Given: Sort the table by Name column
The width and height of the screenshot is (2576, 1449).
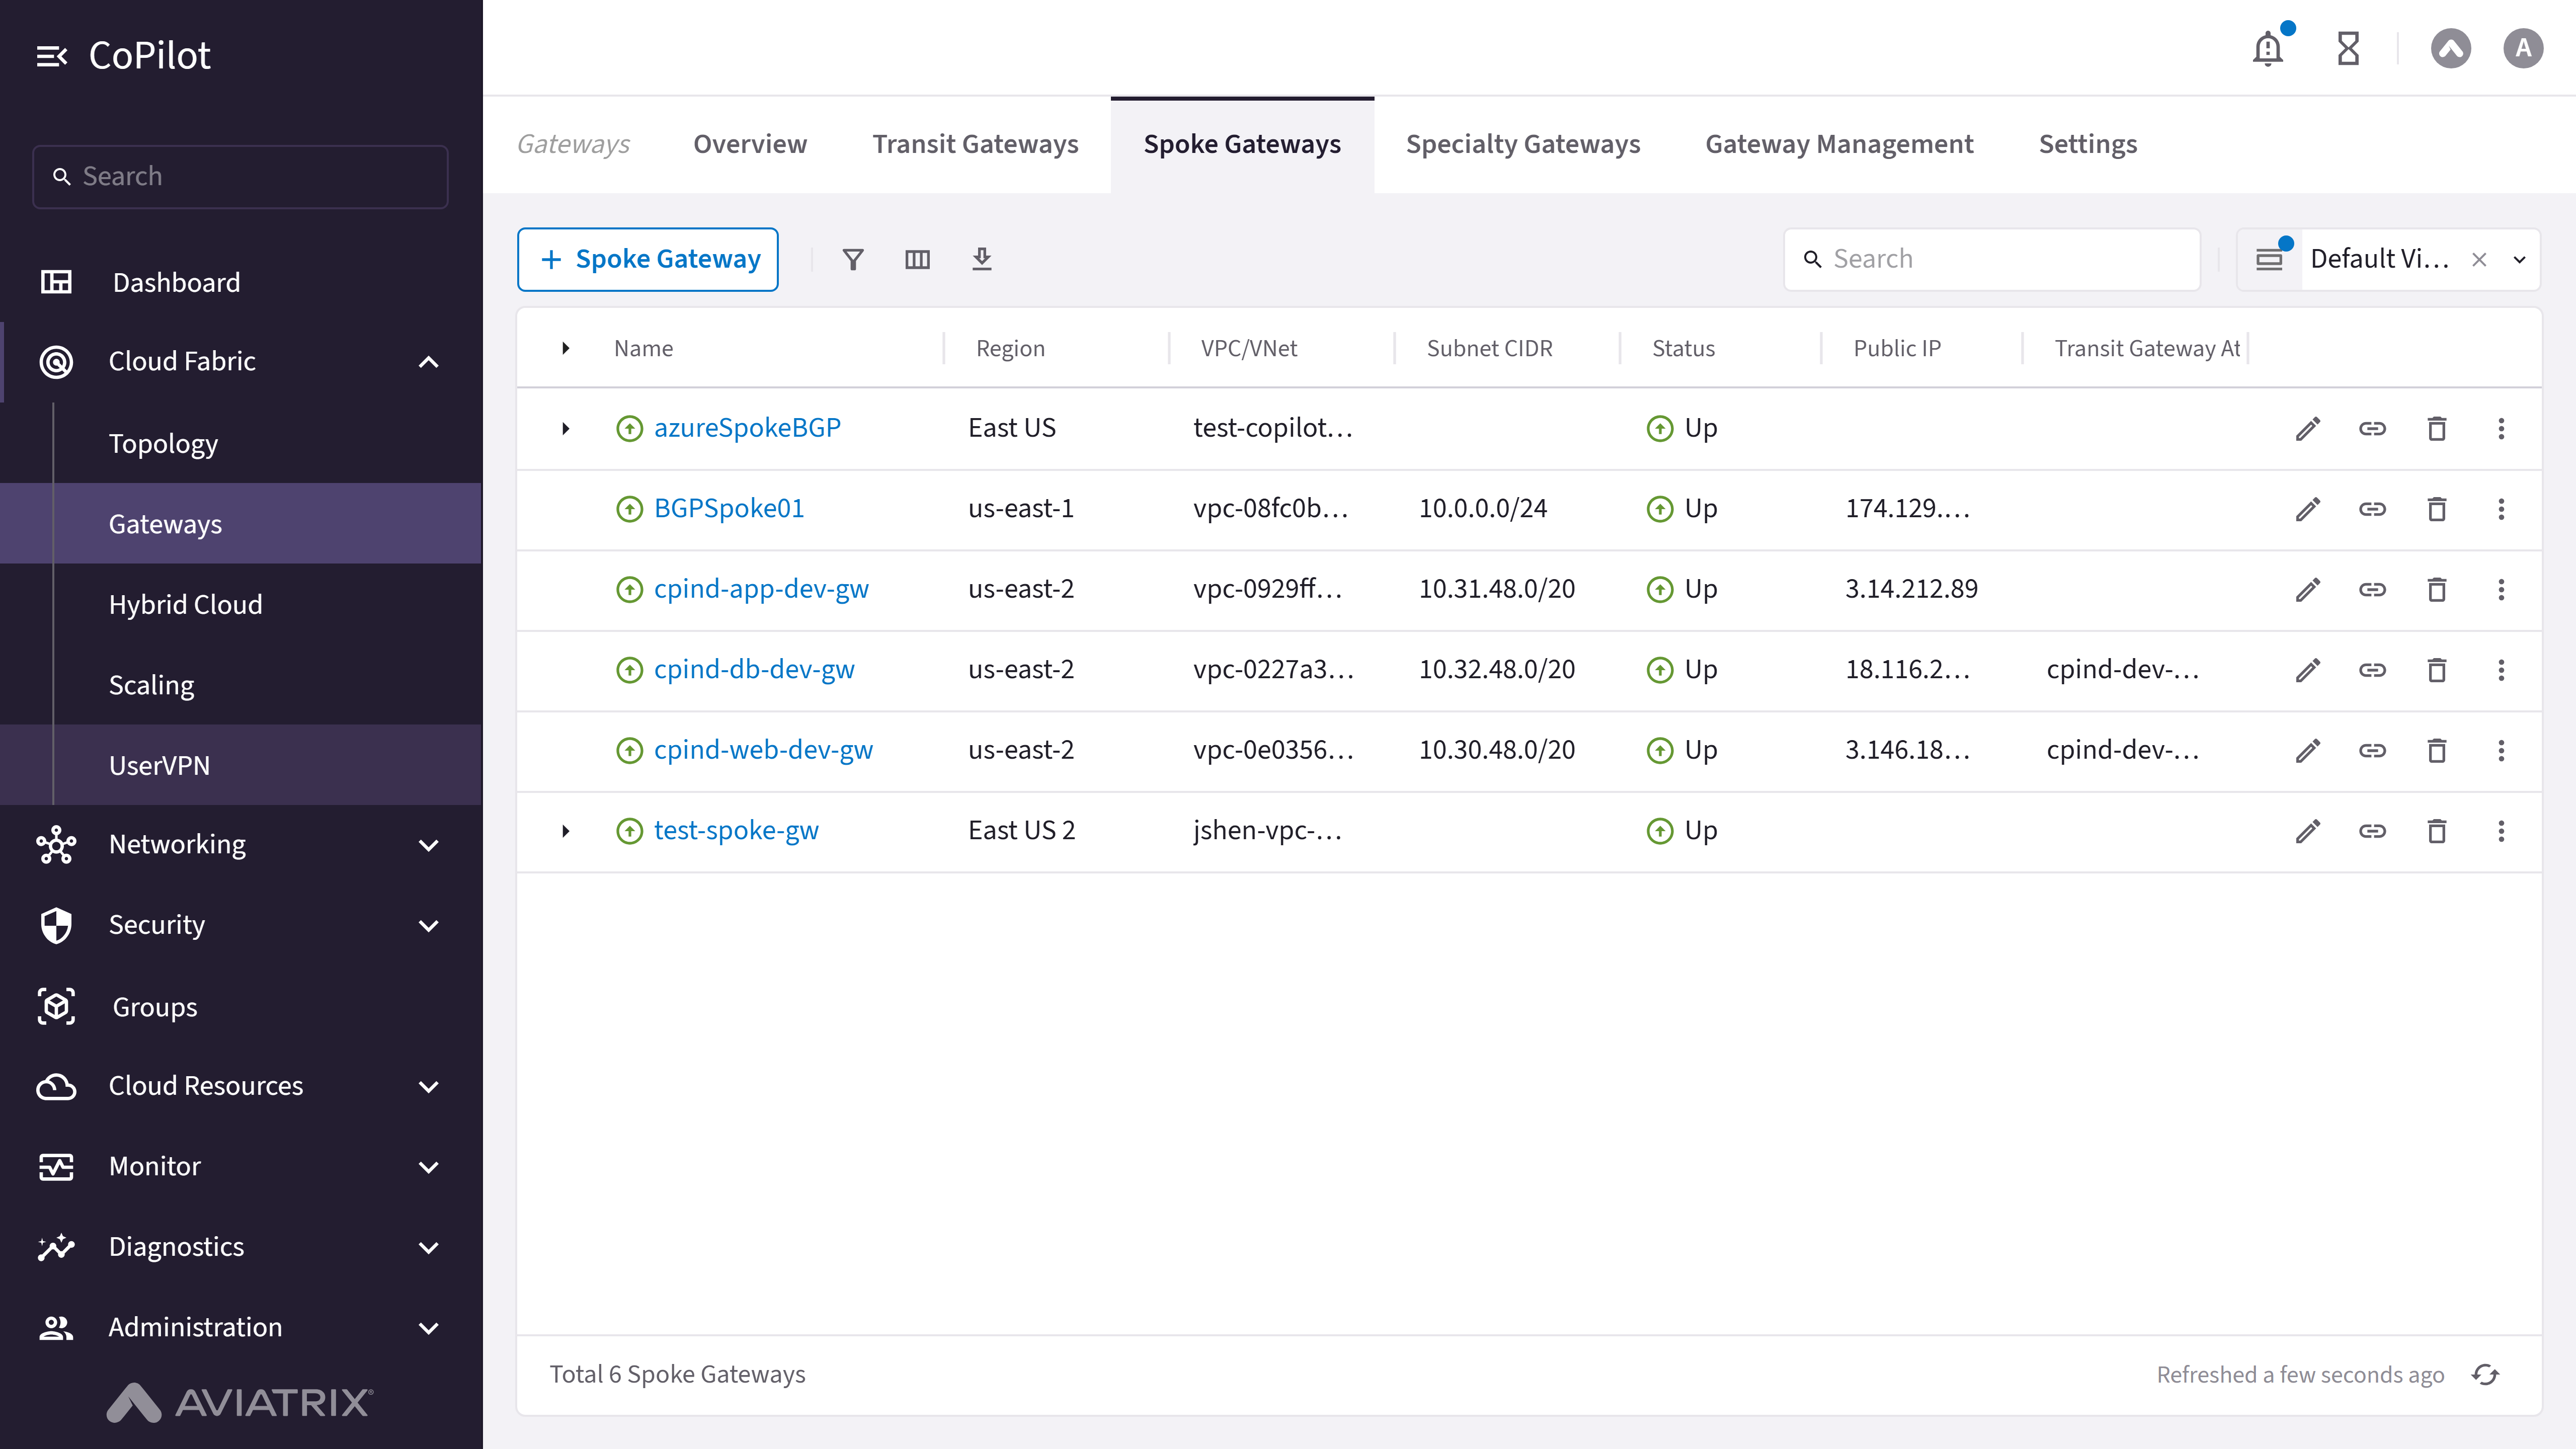Looking at the screenshot, I should pyautogui.click(x=643, y=348).
